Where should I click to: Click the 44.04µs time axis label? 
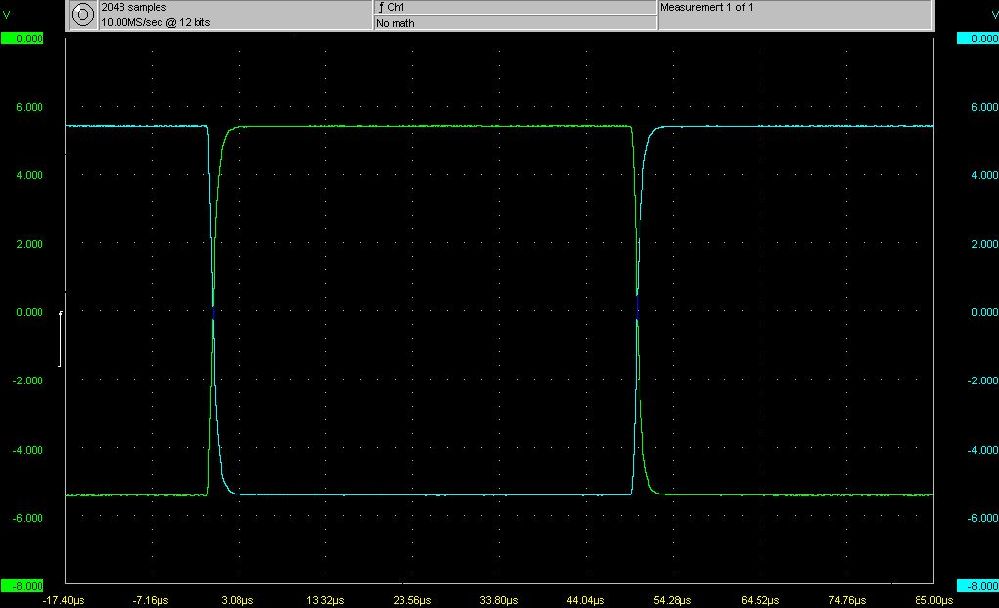point(586,600)
